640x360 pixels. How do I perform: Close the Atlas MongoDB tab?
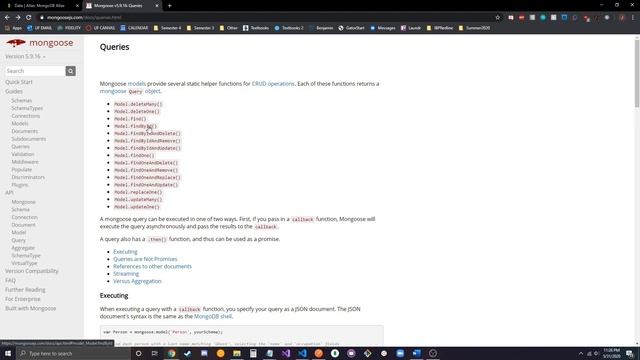(x=77, y=6)
